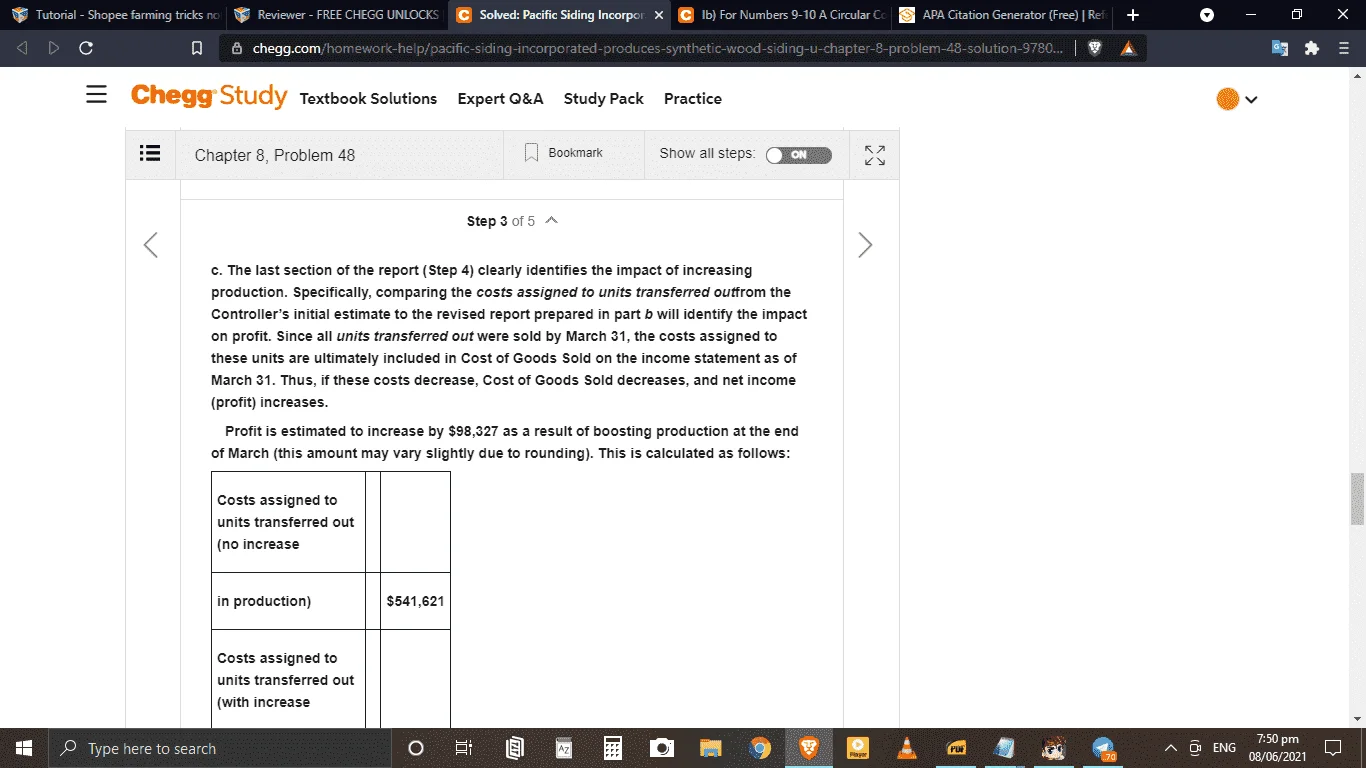Bookmark this page in the address bar
1366x768 pixels.
pos(197,48)
